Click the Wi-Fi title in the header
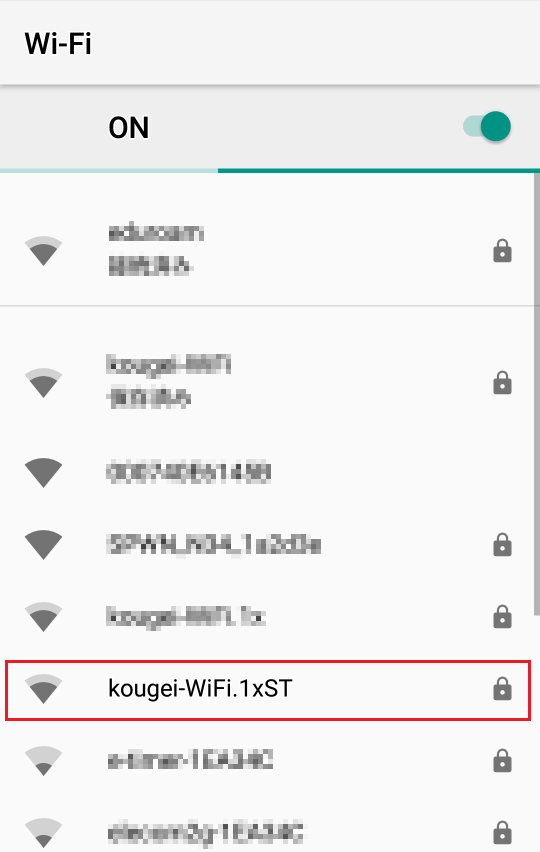Screen dimensions: 540x852 tap(58, 43)
